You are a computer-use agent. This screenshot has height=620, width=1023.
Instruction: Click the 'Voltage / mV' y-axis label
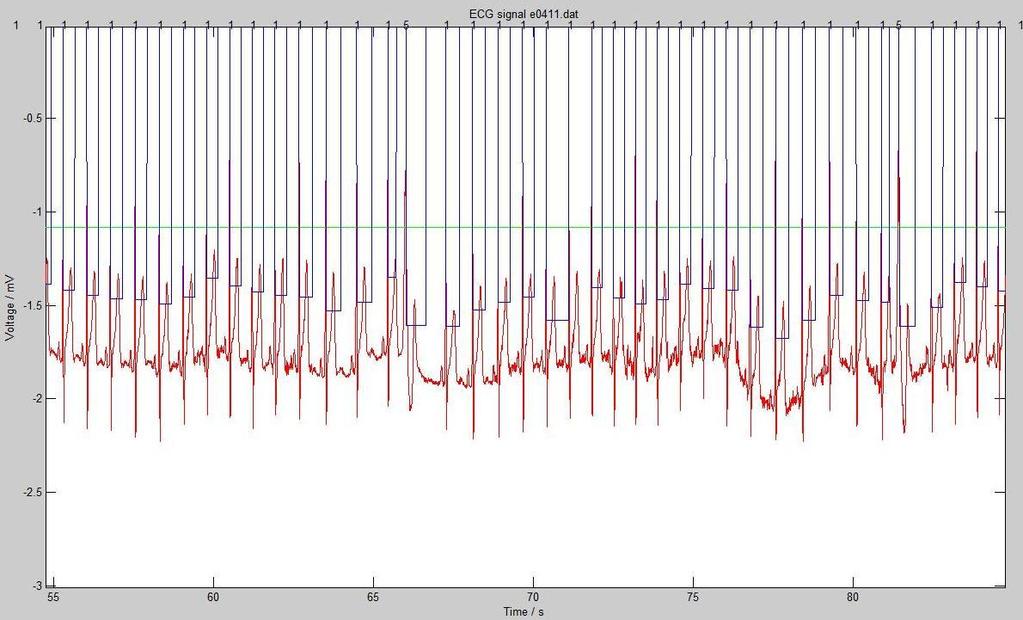[x=10, y=307]
